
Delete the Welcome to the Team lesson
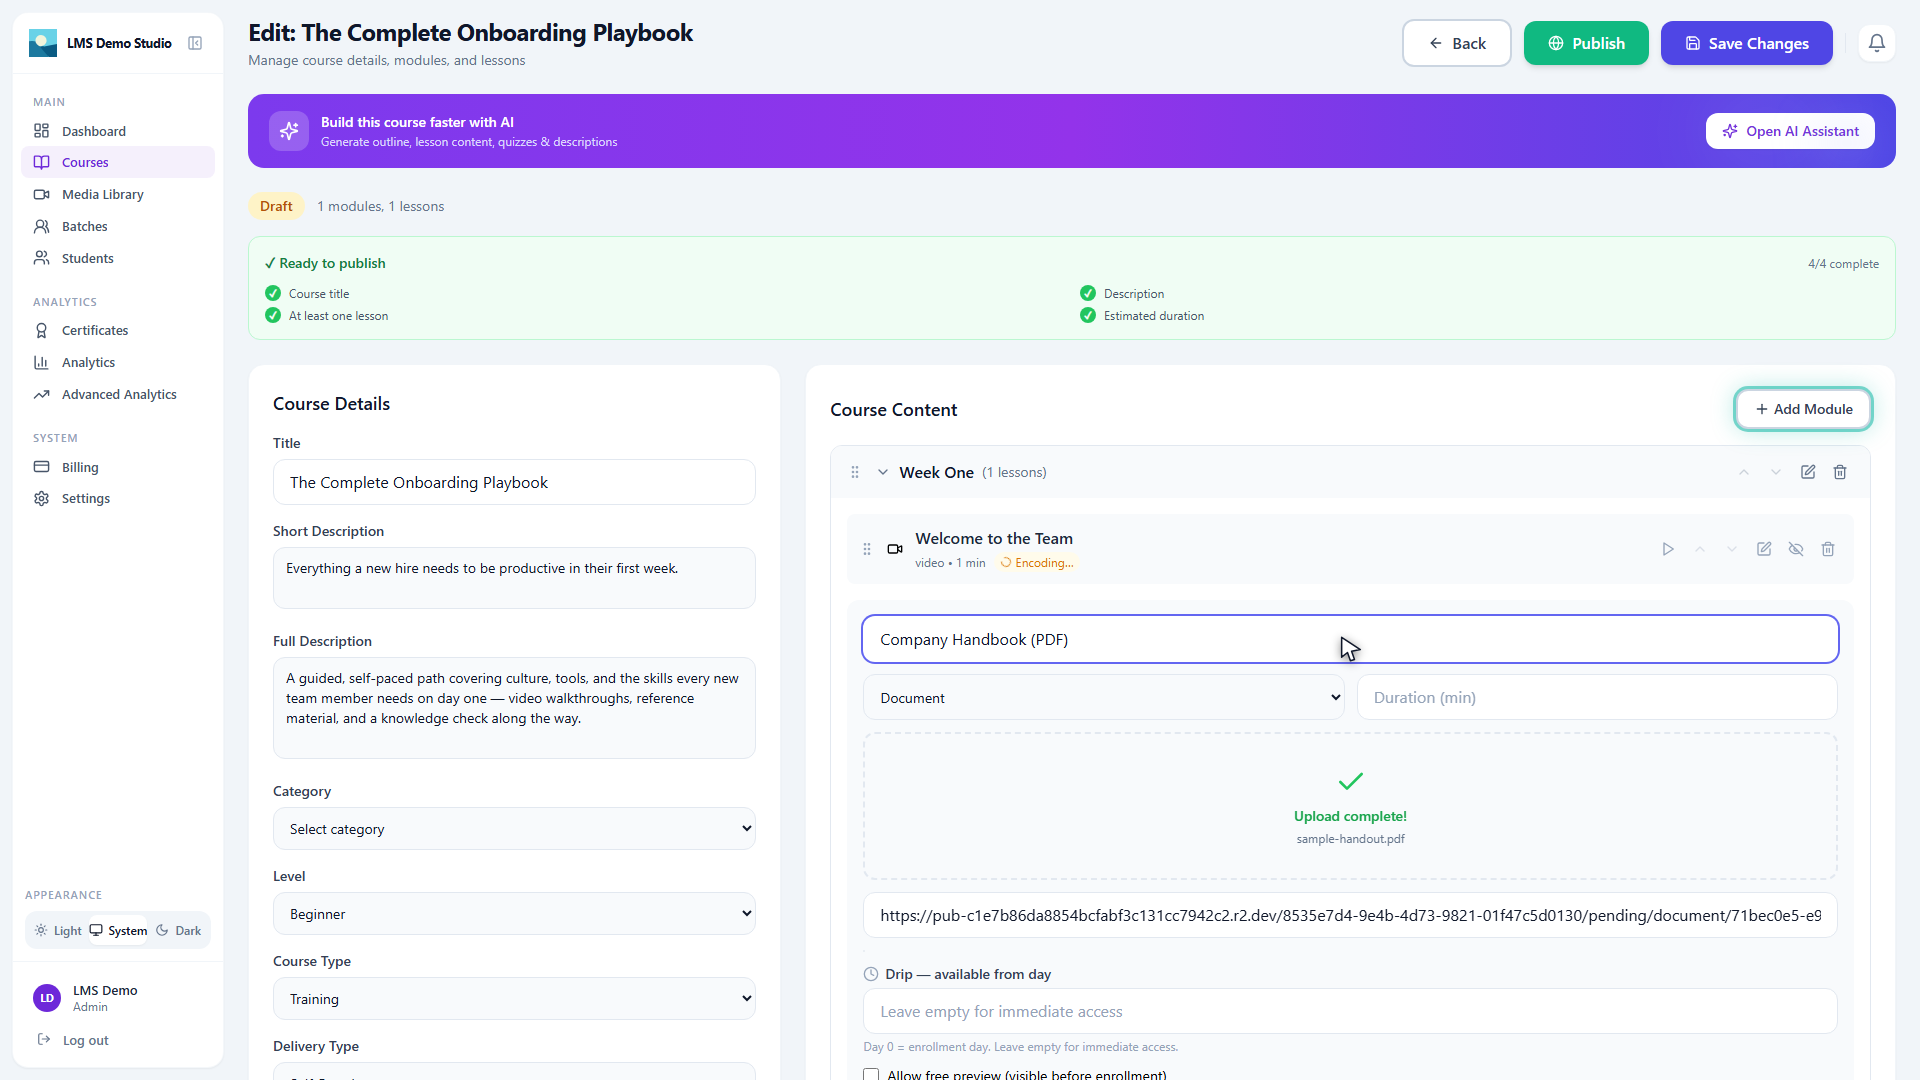[1828, 549]
